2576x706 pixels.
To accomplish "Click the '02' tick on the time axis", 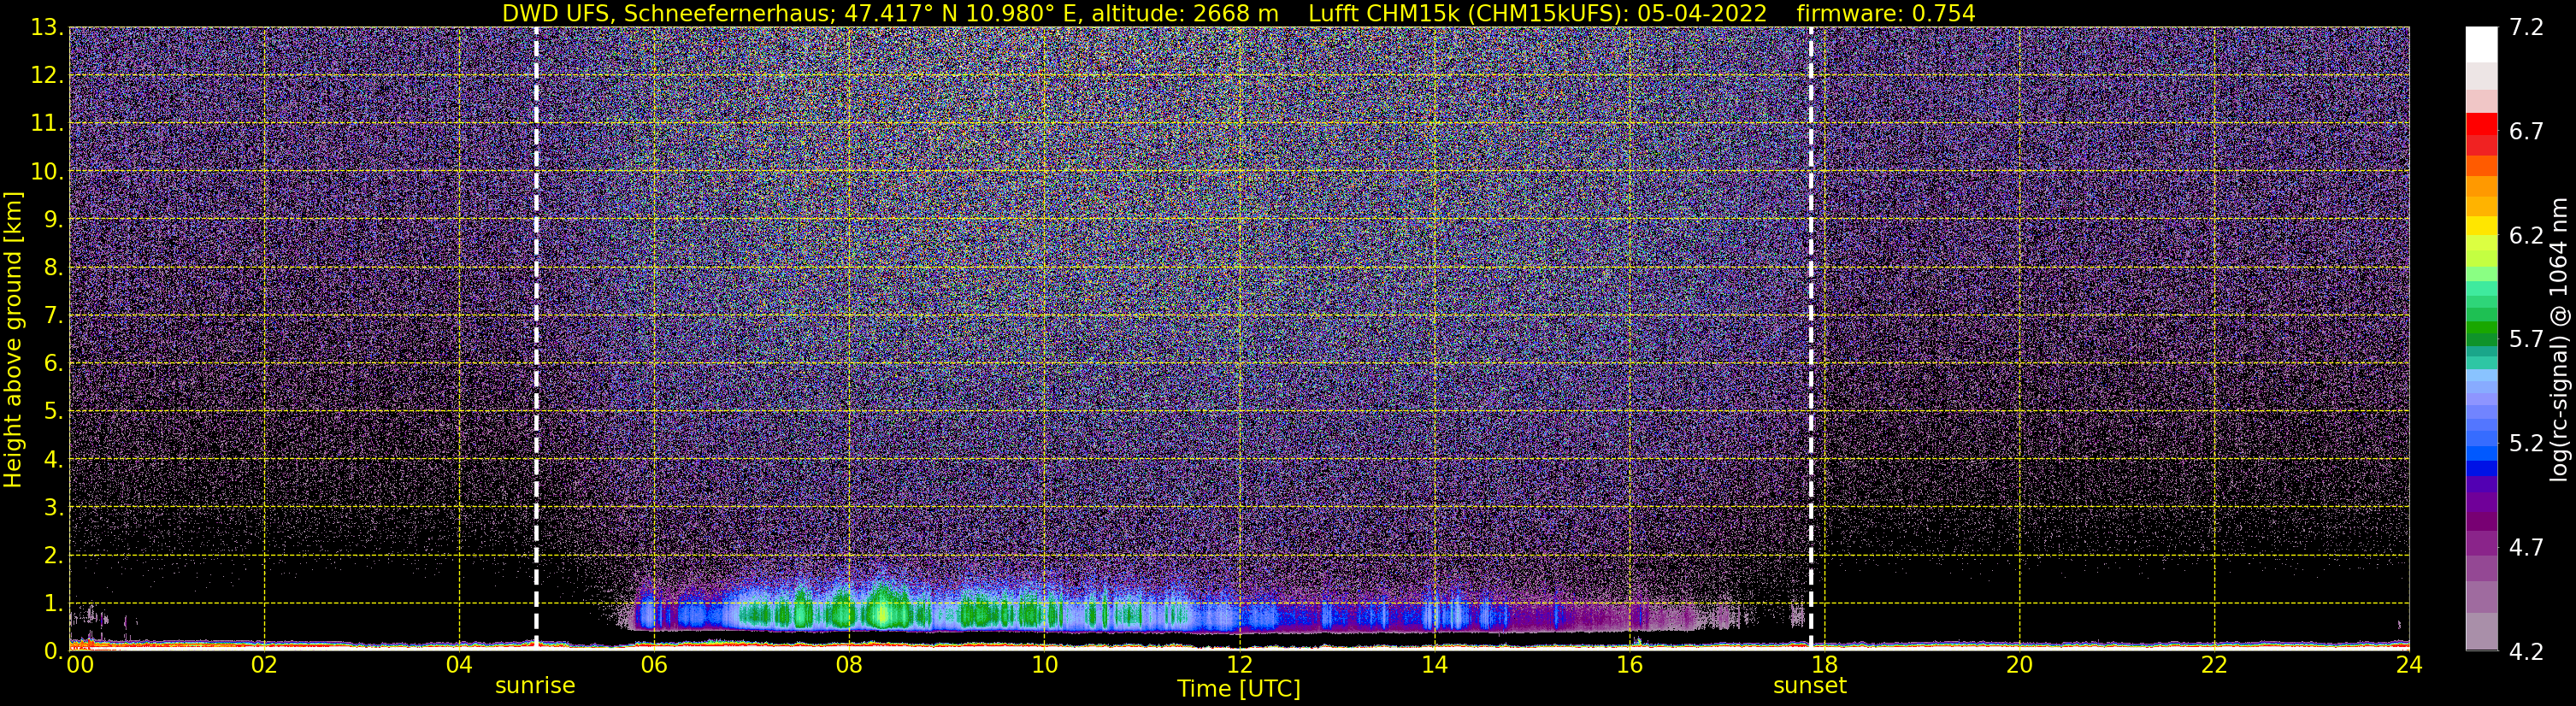I will (264, 665).
